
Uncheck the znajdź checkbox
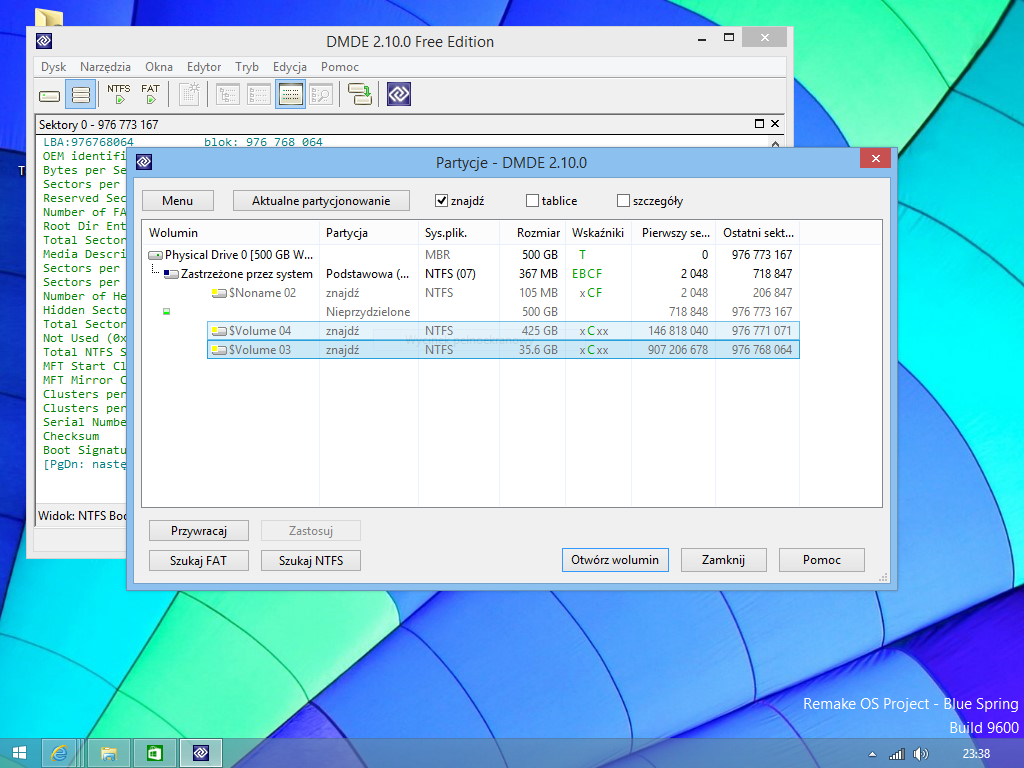(x=441, y=200)
